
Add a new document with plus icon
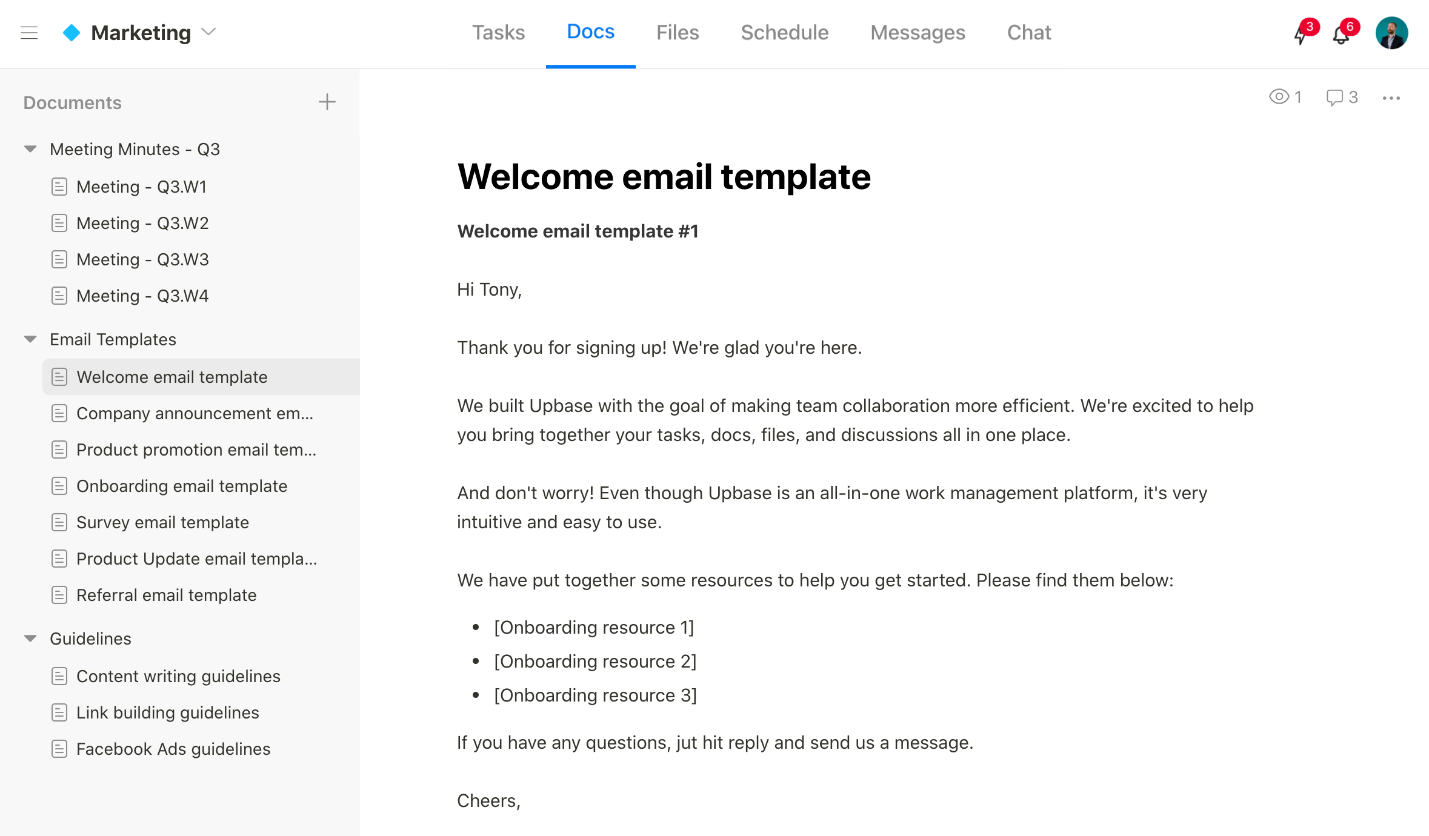tap(327, 102)
